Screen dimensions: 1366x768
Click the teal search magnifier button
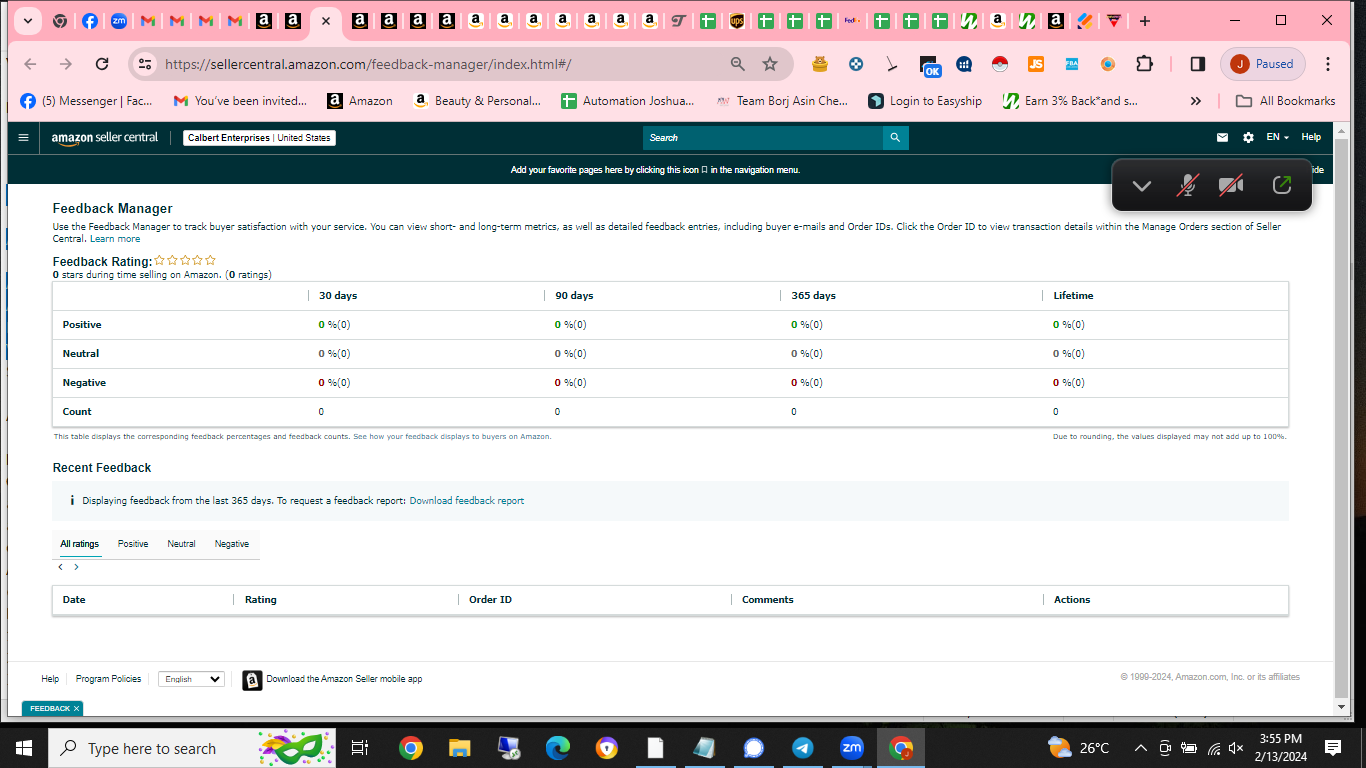895,138
